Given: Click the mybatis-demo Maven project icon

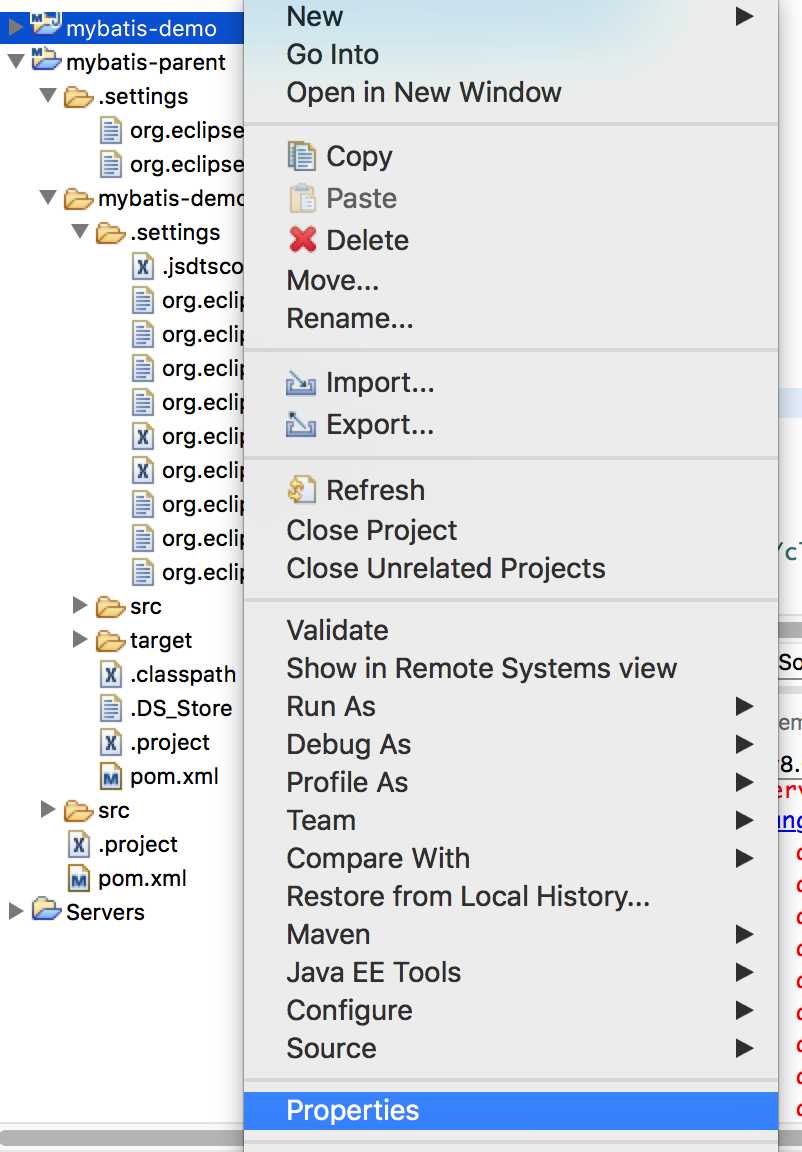Looking at the screenshot, I should tap(46, 26).
